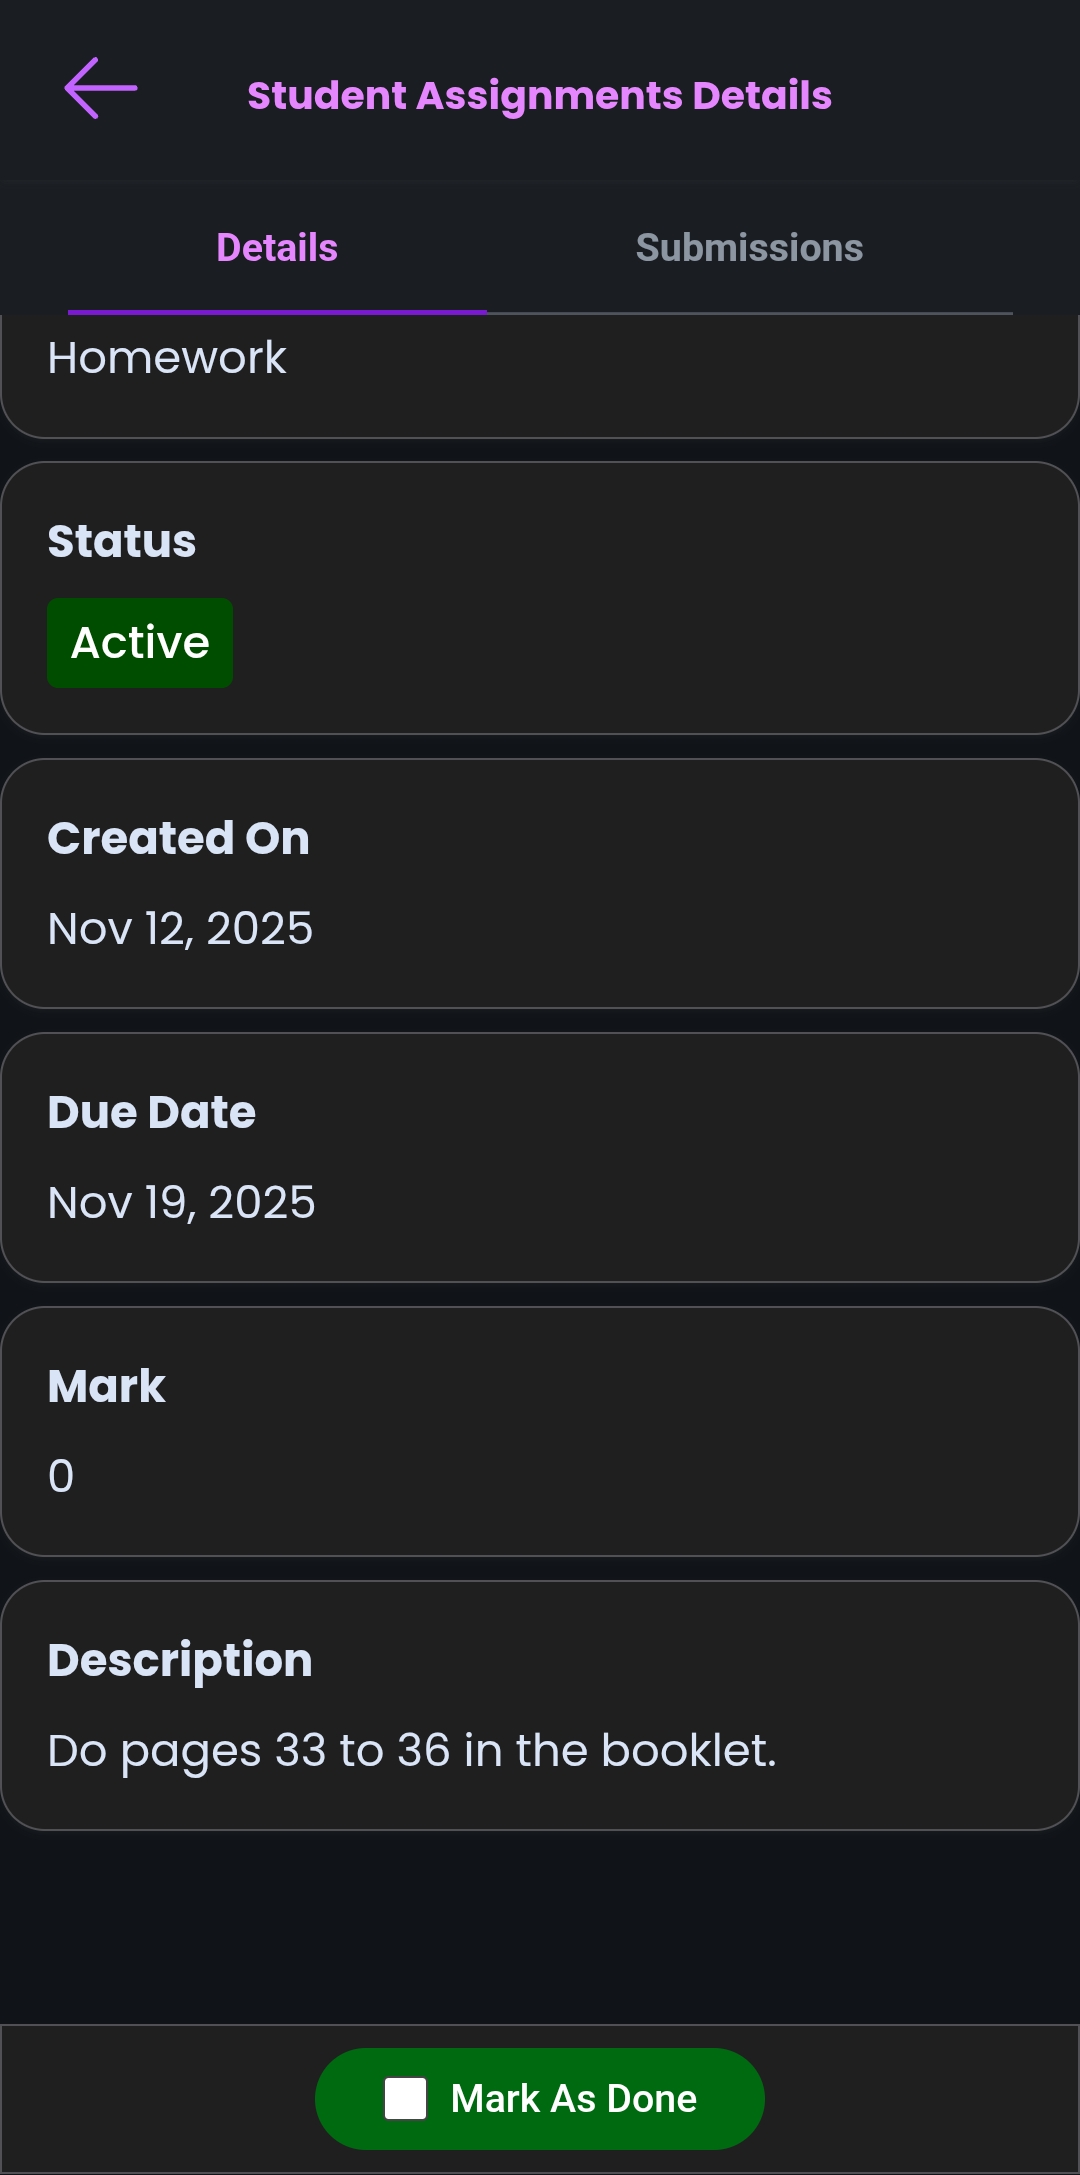Tap the back arrow icon
The height and width of the screenshot is (2175, 1080).
(x=101, y=89)
